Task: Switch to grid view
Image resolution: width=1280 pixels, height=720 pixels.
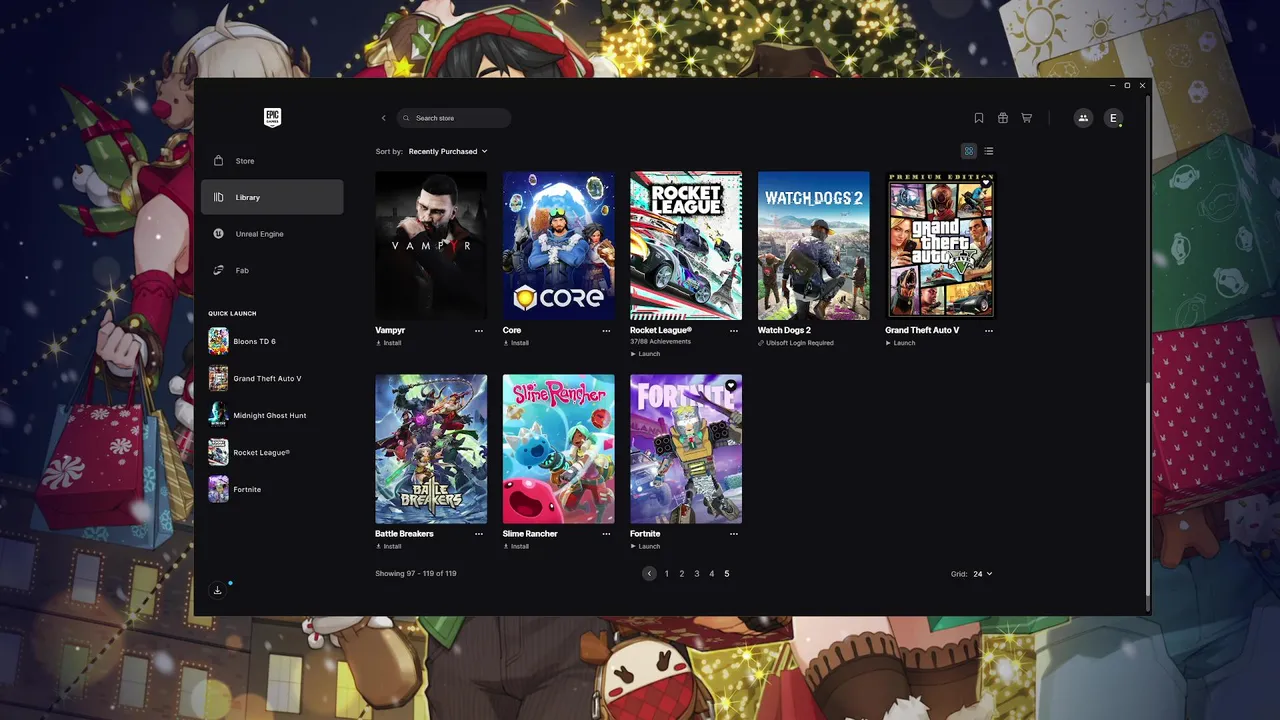Action: pos(968,151)
